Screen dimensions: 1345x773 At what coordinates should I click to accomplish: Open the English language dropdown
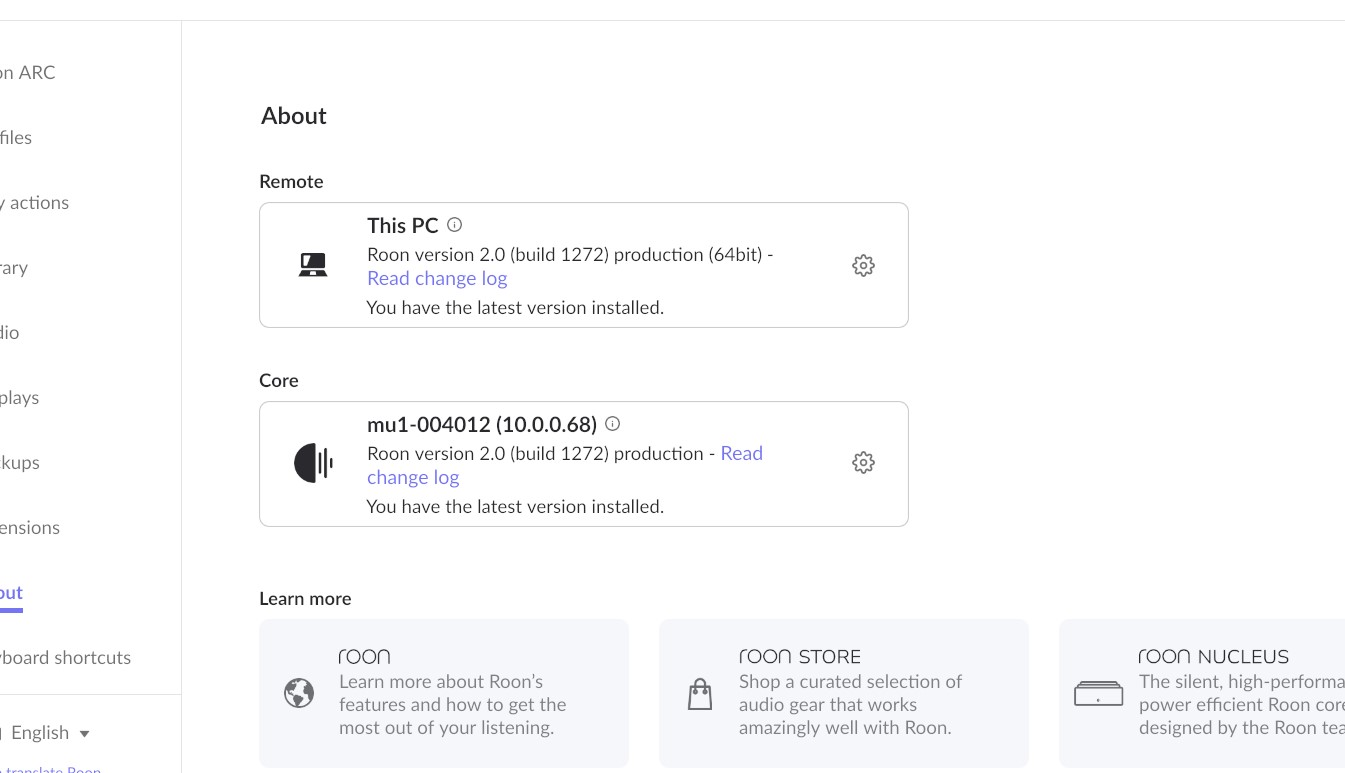tap(50, 733)
